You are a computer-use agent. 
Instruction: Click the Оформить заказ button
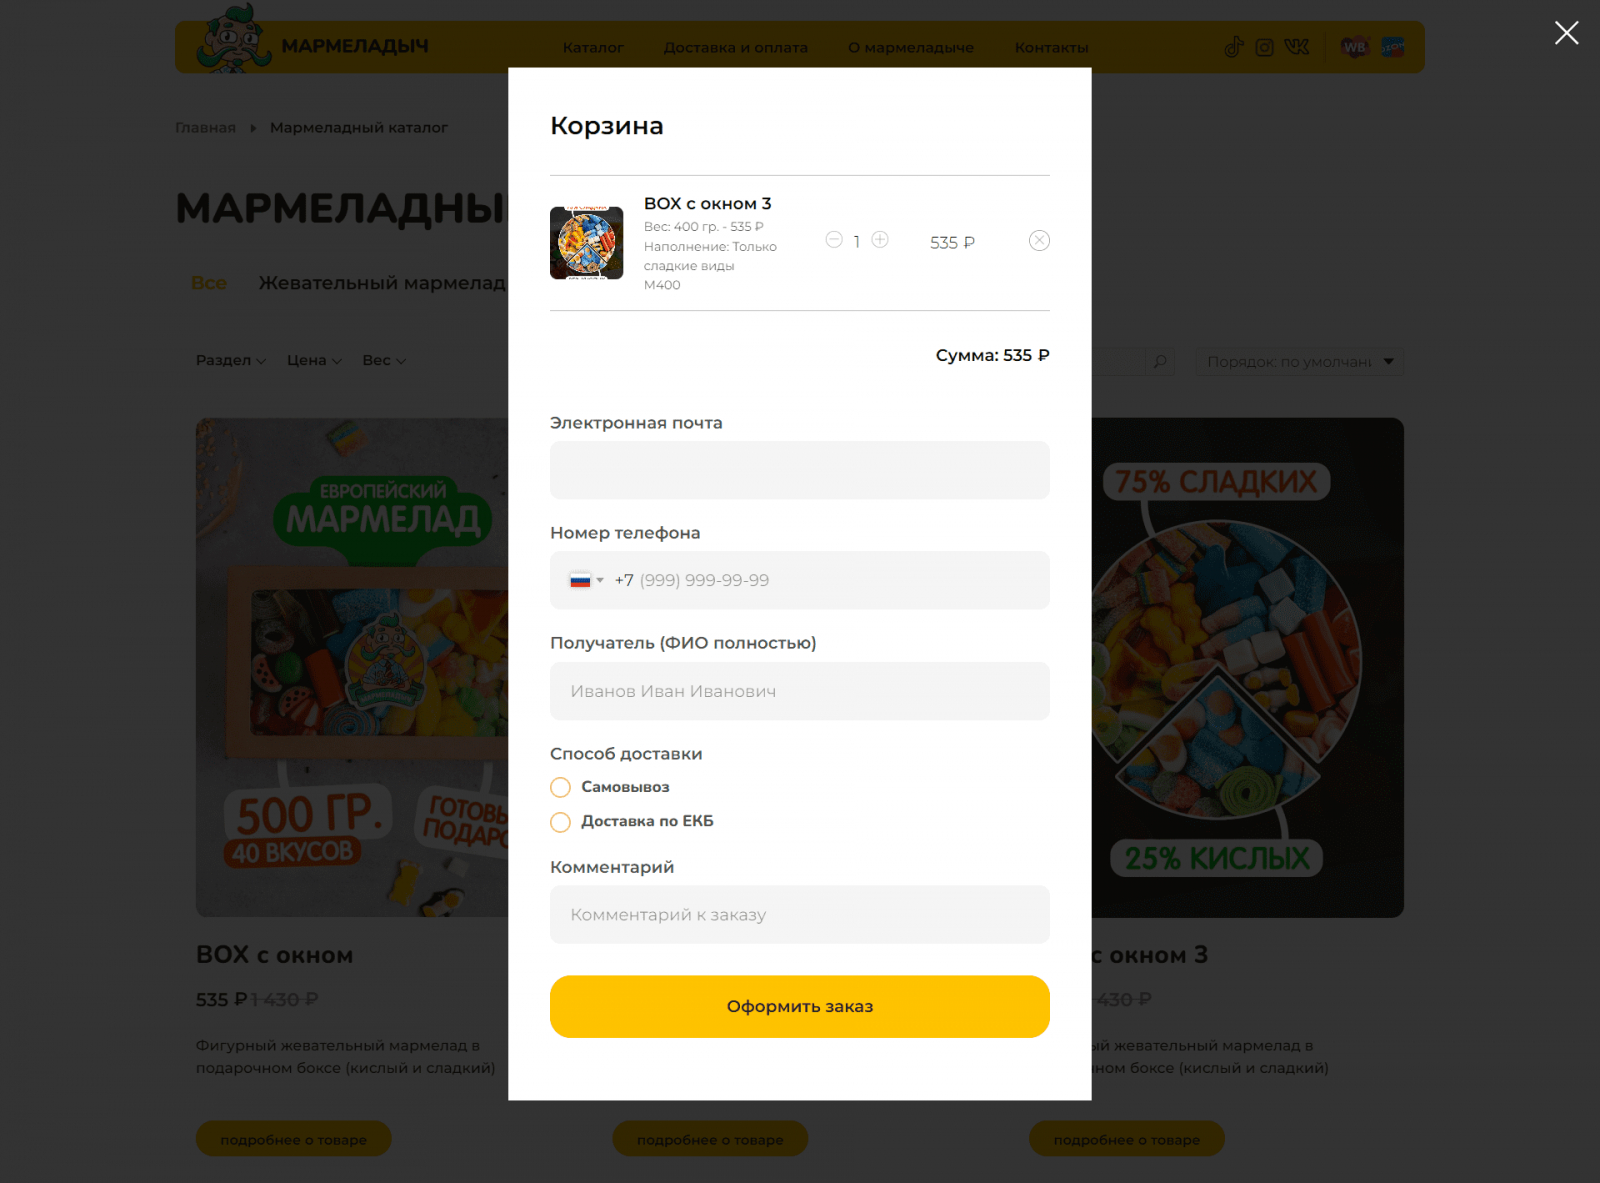tap(800, 1006)
